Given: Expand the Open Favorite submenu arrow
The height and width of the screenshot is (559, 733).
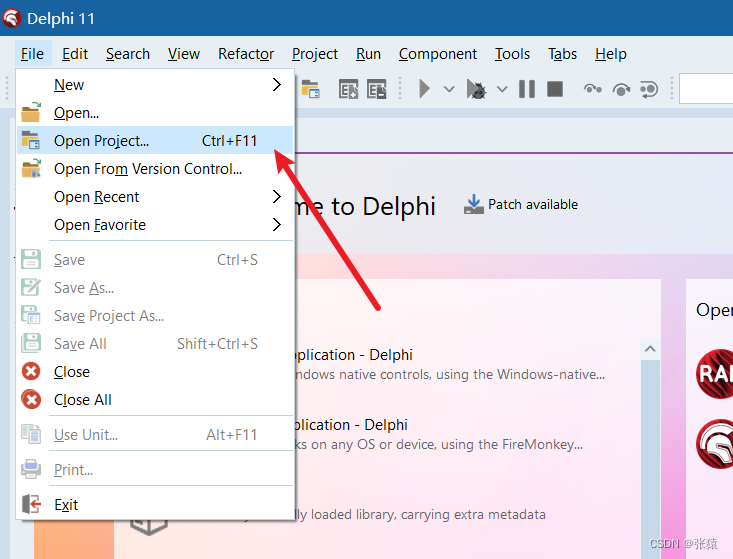Looking at the screenshot, I should [x=277, y=225].
